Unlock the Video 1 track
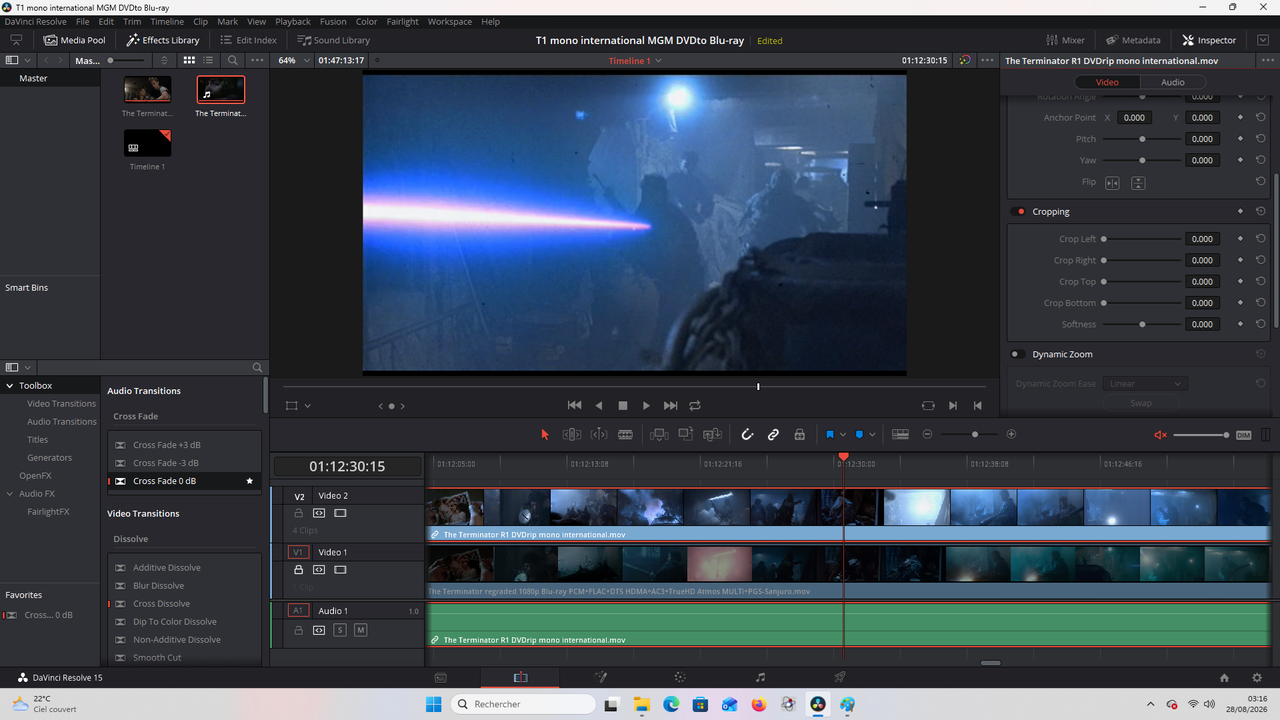 [x=298, y=570]
